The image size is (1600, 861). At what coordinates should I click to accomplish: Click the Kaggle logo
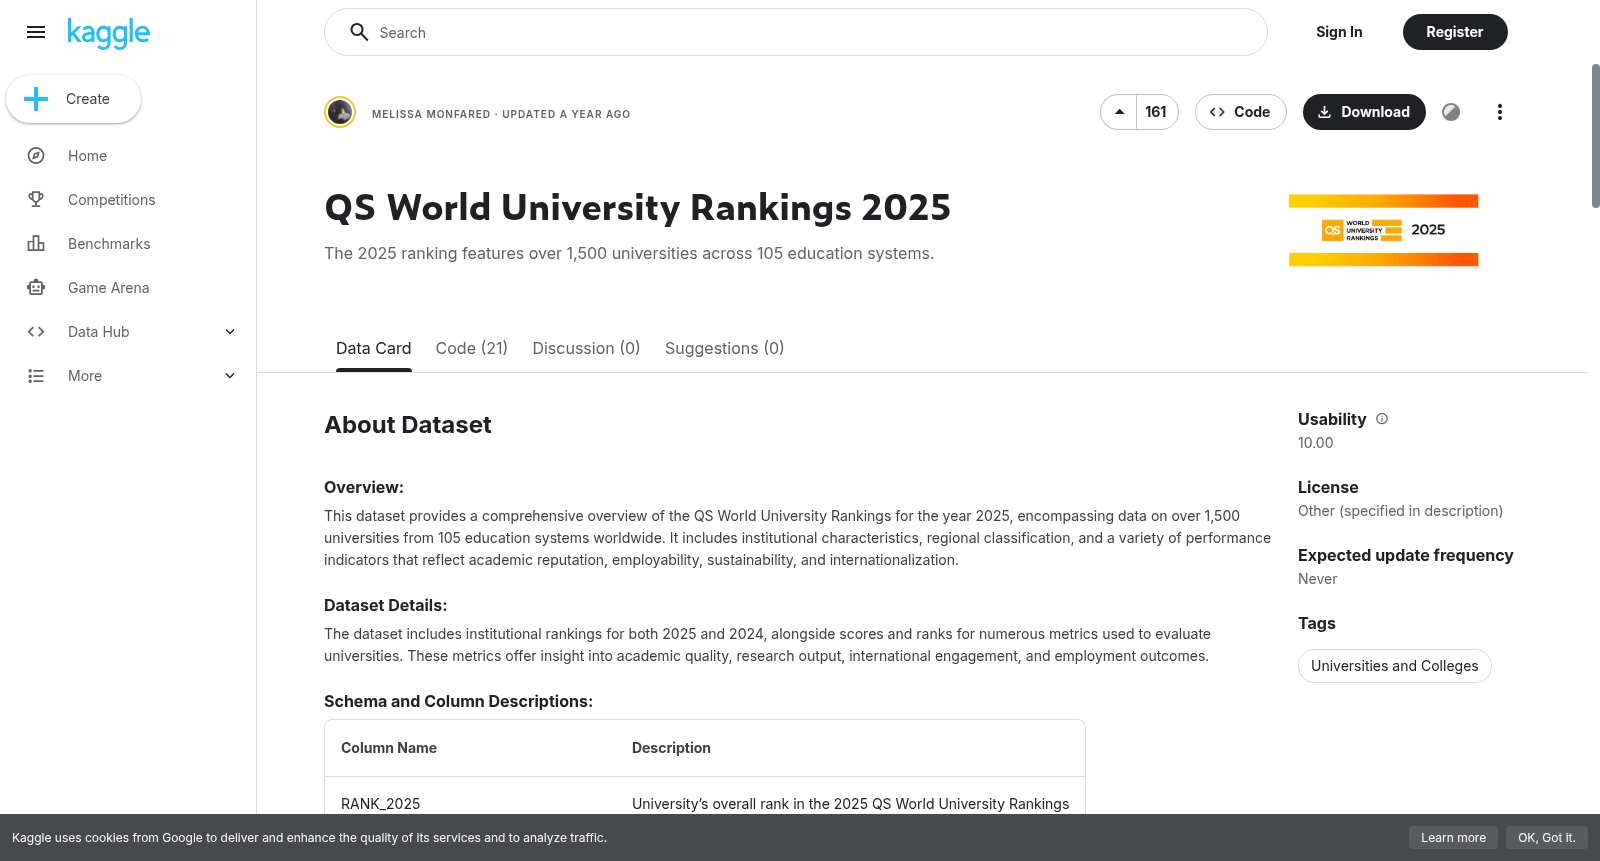108,33
